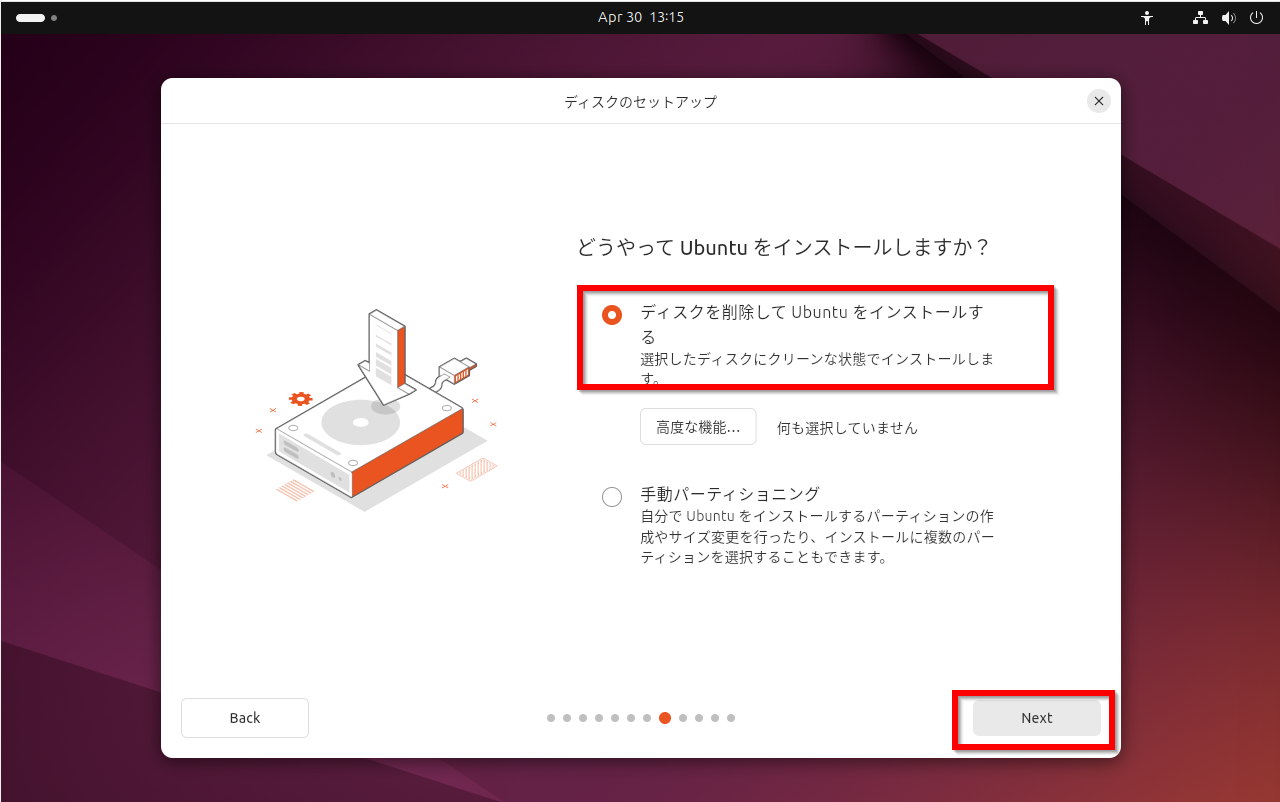Open clock Apr 30 13:15 calendar
The image size is (1280, 802).
641,17
